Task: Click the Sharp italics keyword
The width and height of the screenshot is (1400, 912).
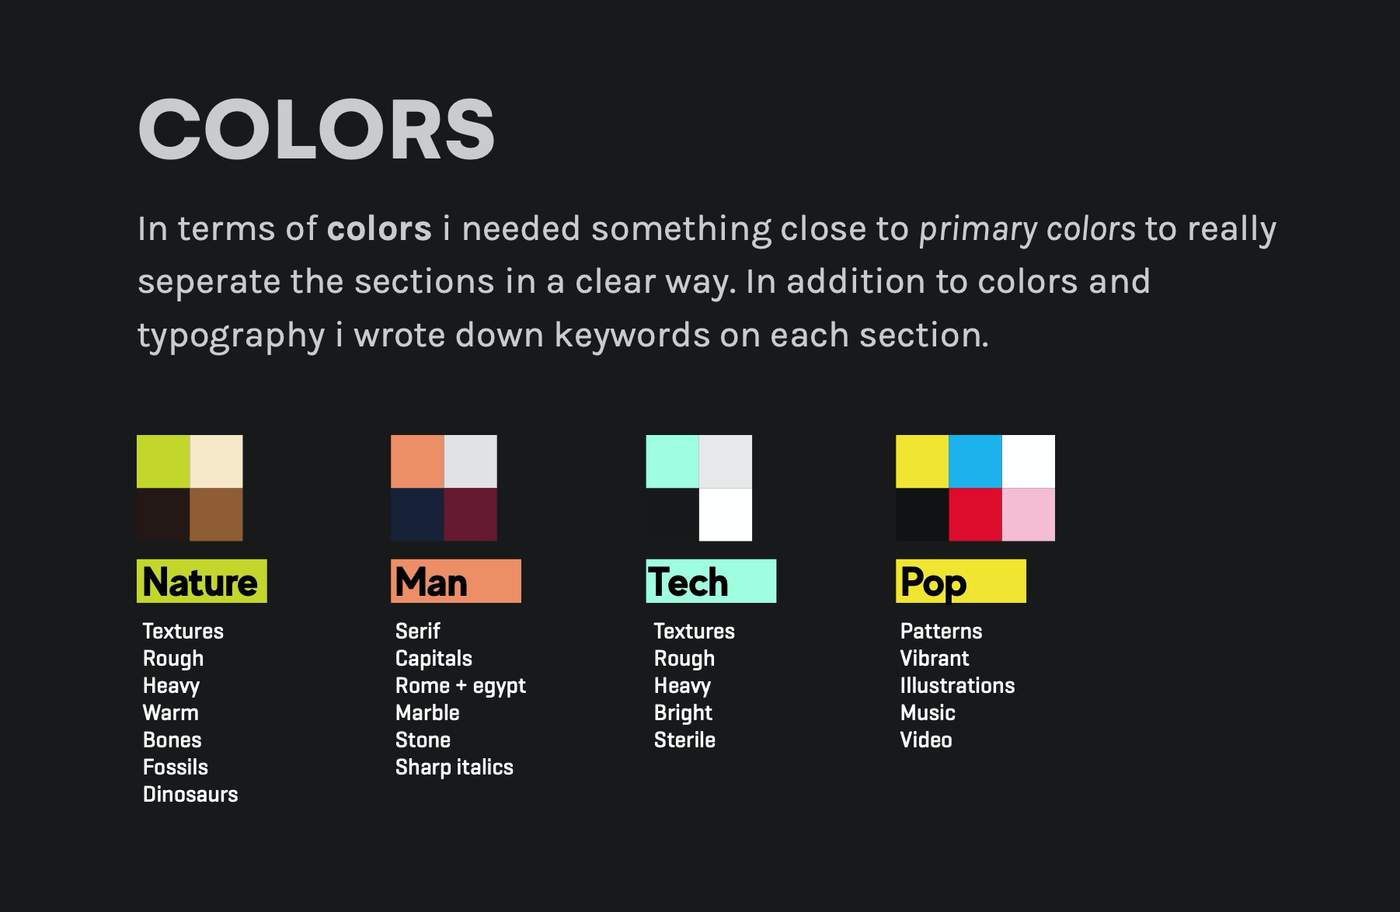Action: click(x=454, y=767)
